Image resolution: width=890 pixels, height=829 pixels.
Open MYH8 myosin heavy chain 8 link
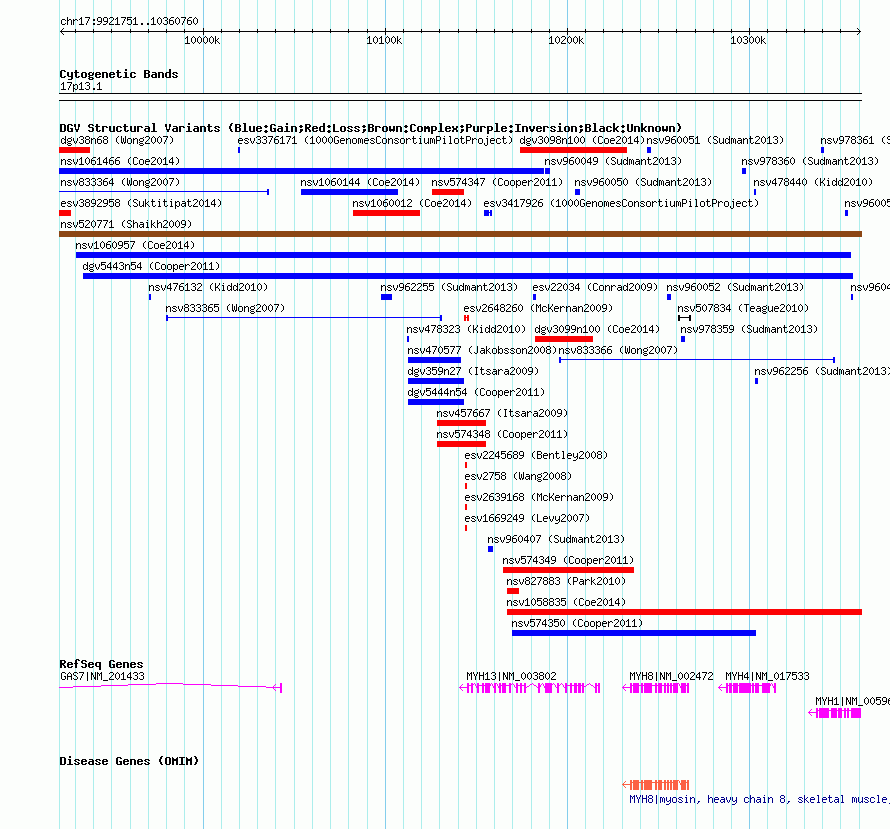click(x=759, y=799)
